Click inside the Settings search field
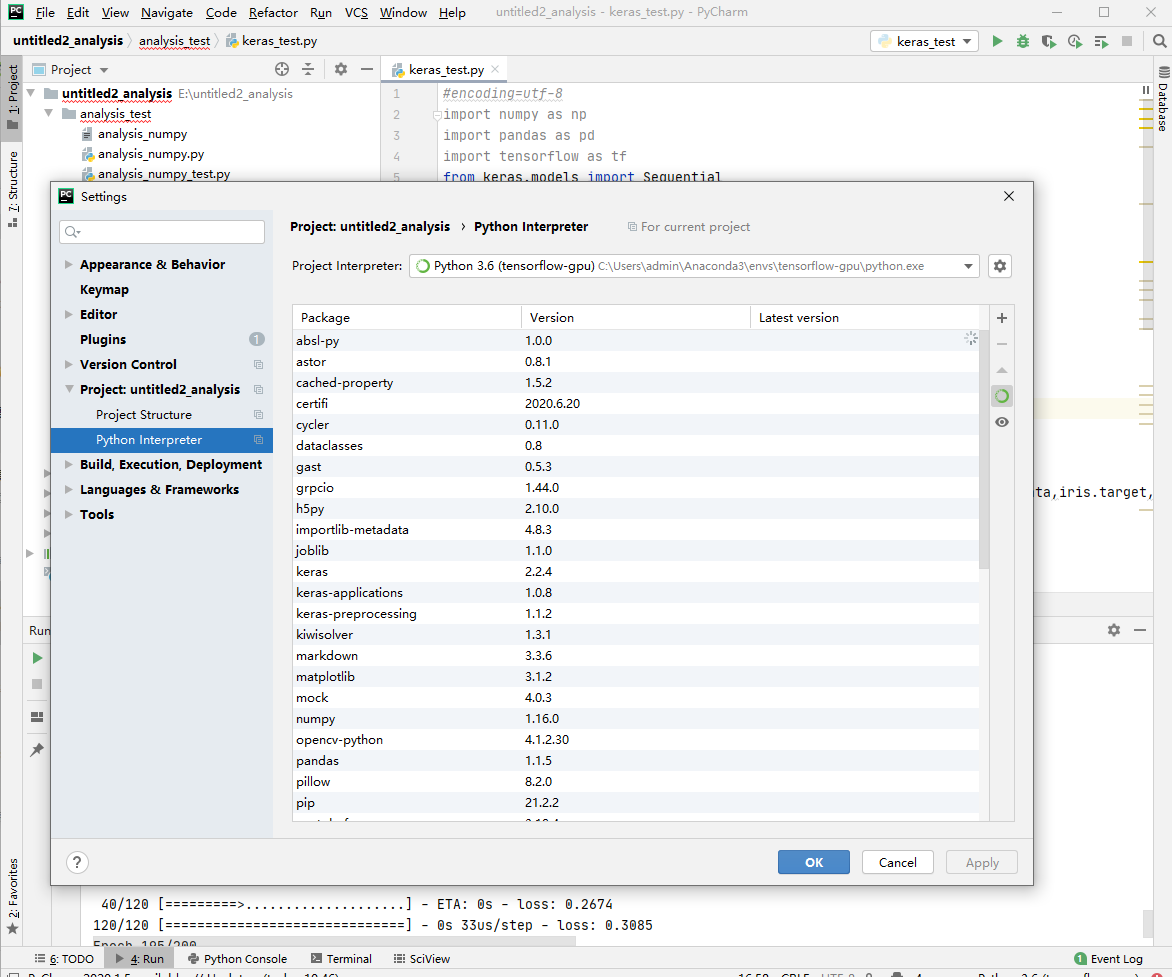The image size is (1172, 977). (x=161, y=232)
